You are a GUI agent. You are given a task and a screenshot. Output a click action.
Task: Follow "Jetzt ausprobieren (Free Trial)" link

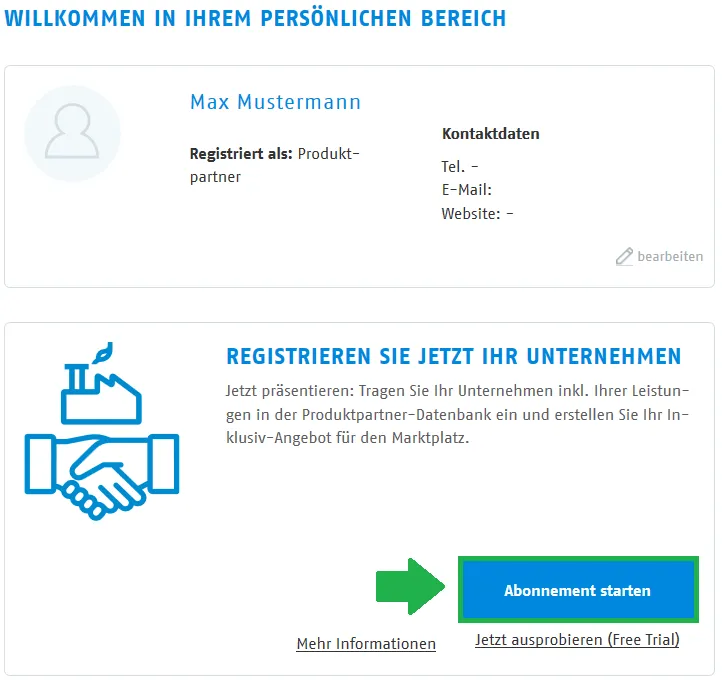pos(576,639)
